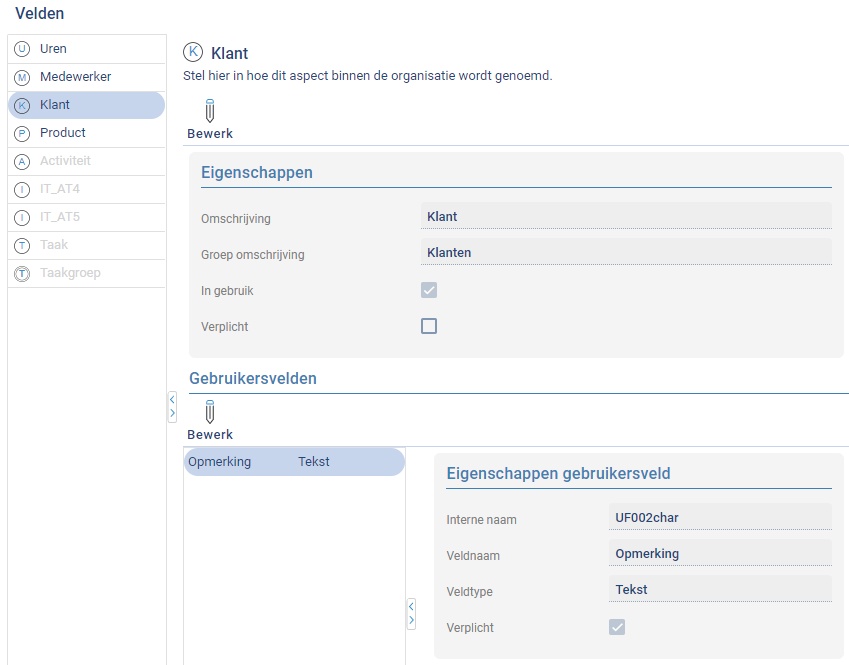Screen dimensions: 849x665
Task: Click the Activiteit circled A icon
Action: pyautogui.click(x=22, y=161)
